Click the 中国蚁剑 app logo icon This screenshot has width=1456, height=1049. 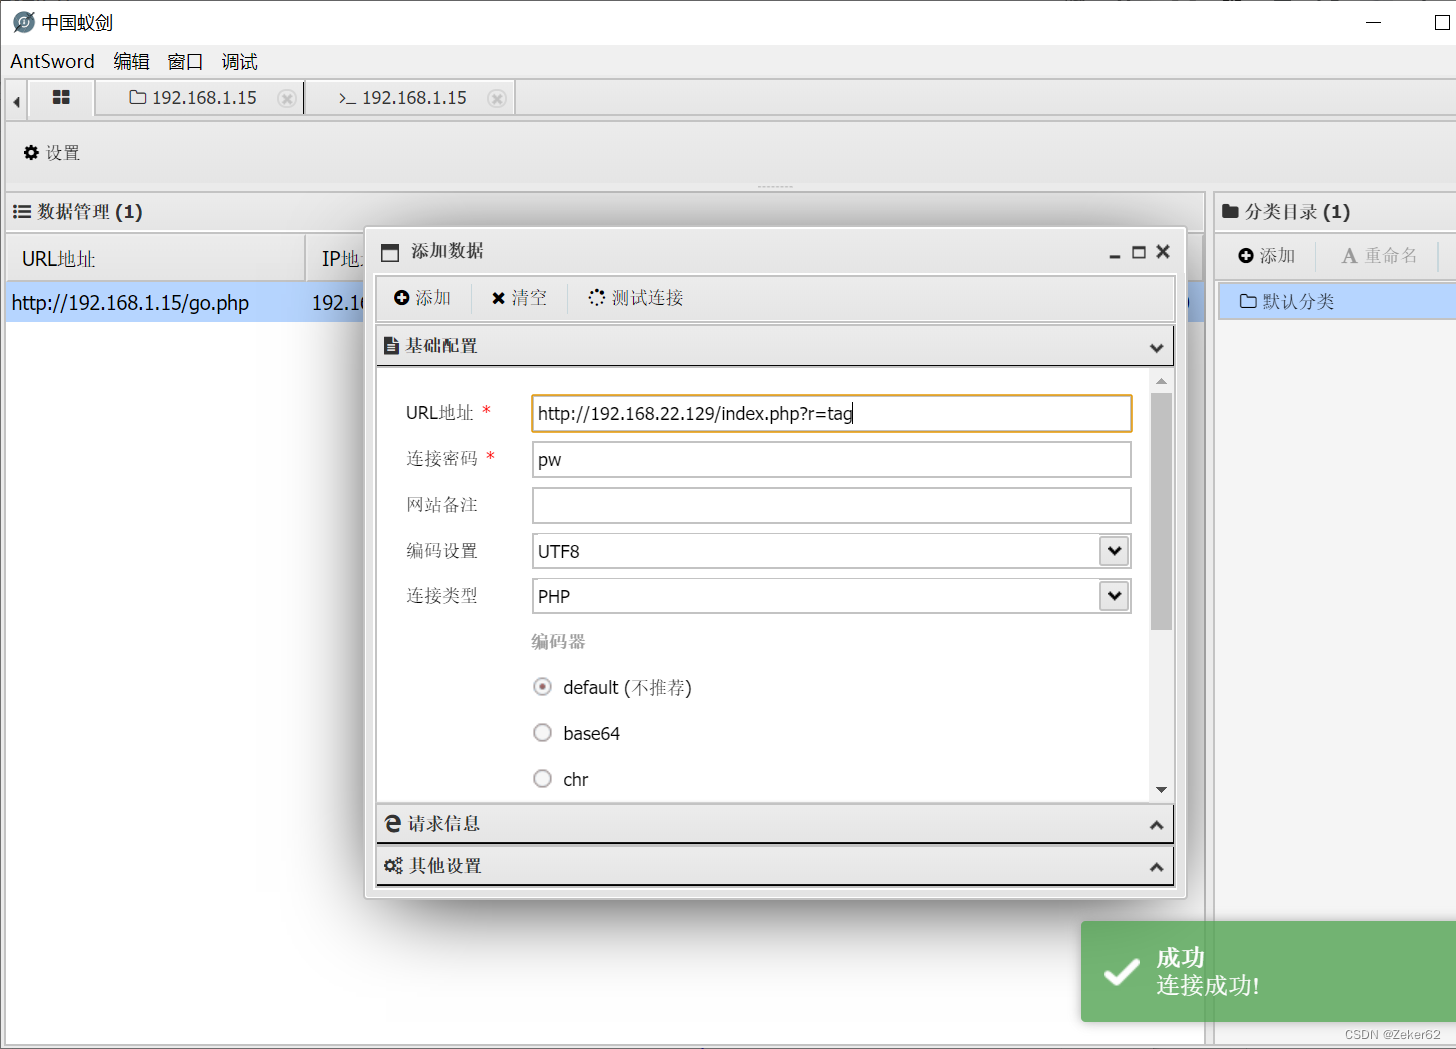click(24, 22)
